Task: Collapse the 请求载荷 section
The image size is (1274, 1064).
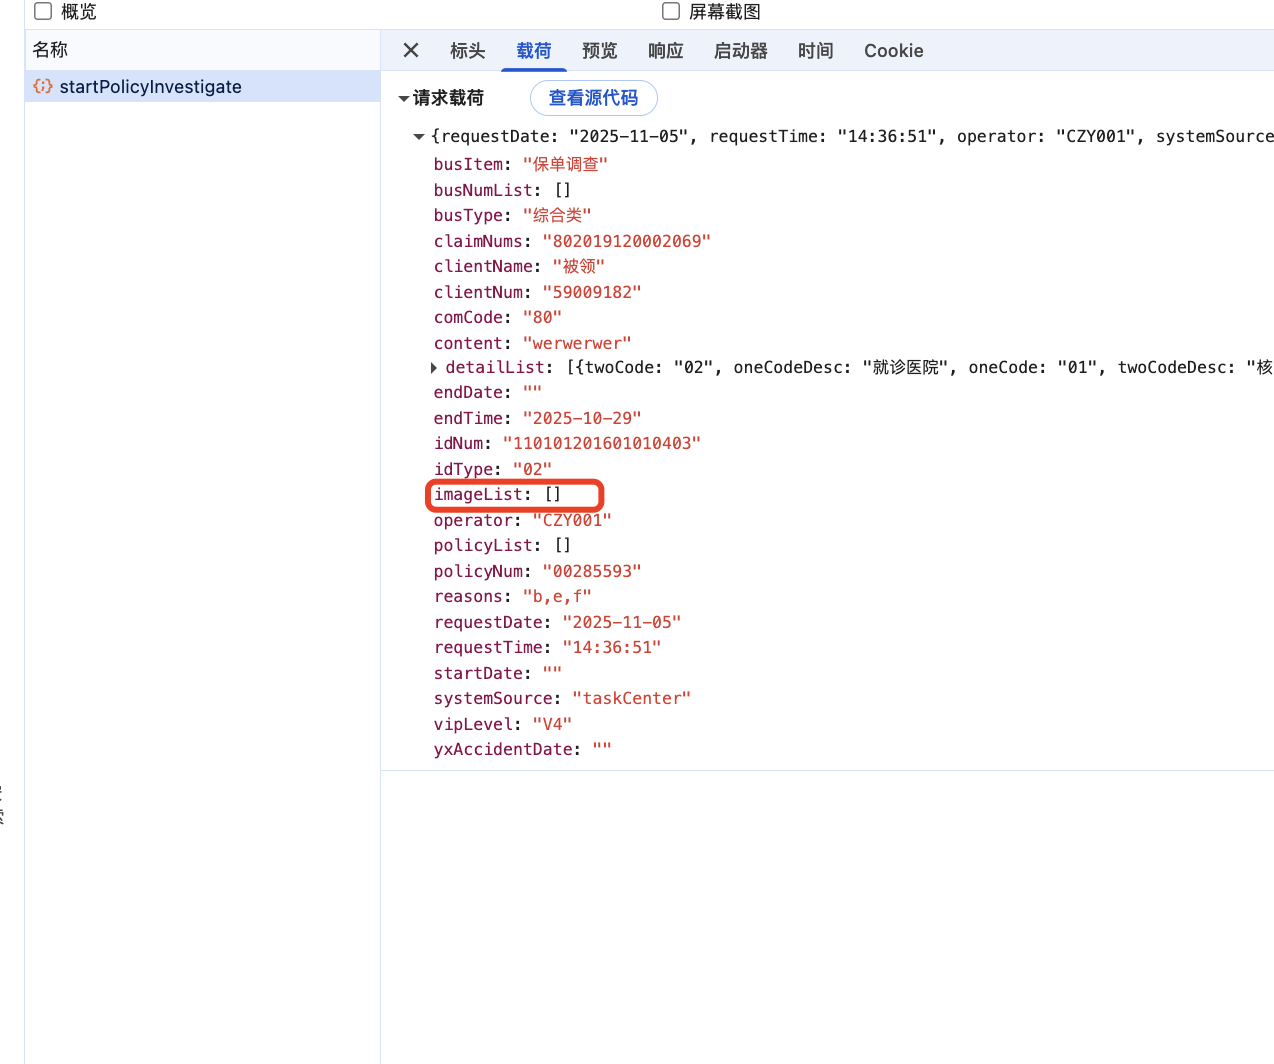Action: point(404,98)
